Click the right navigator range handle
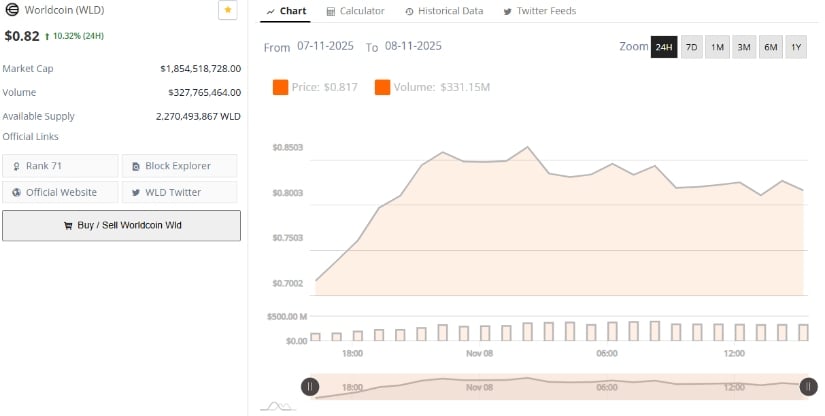 pyautogui.click(x=808, y=387)
